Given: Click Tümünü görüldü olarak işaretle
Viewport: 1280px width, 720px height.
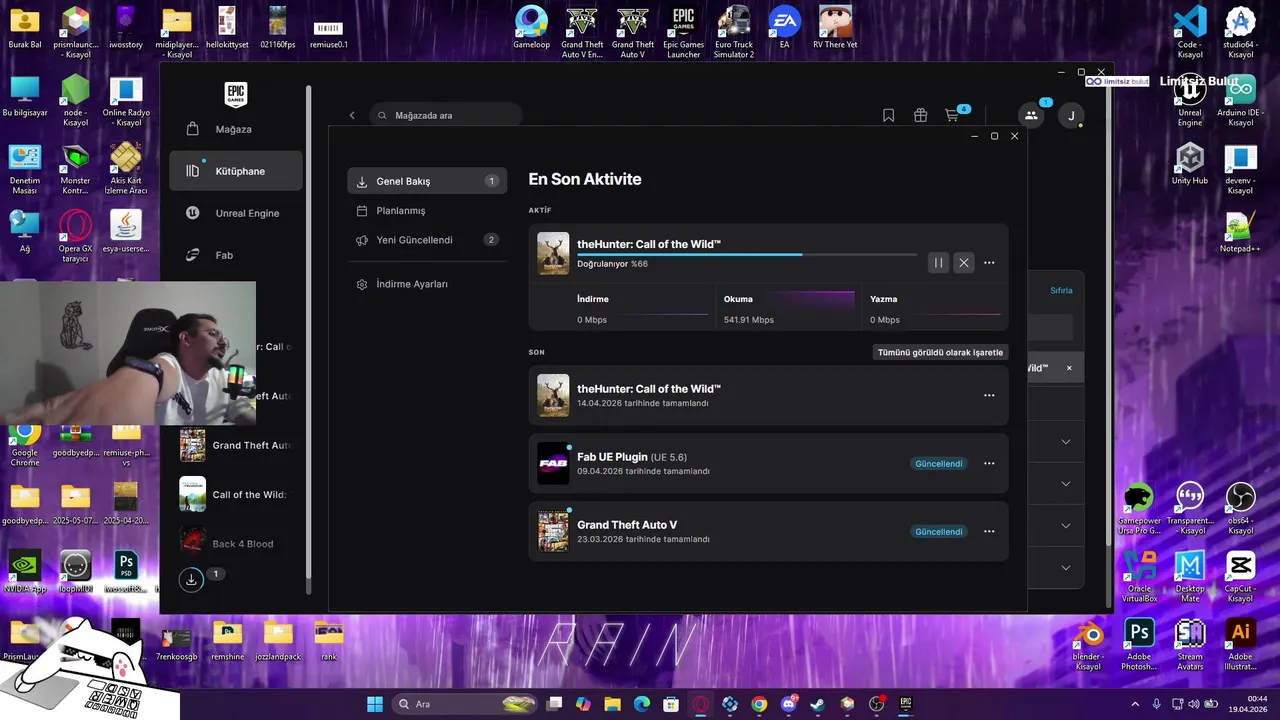Looking at the screenshot, I should 940,352.
